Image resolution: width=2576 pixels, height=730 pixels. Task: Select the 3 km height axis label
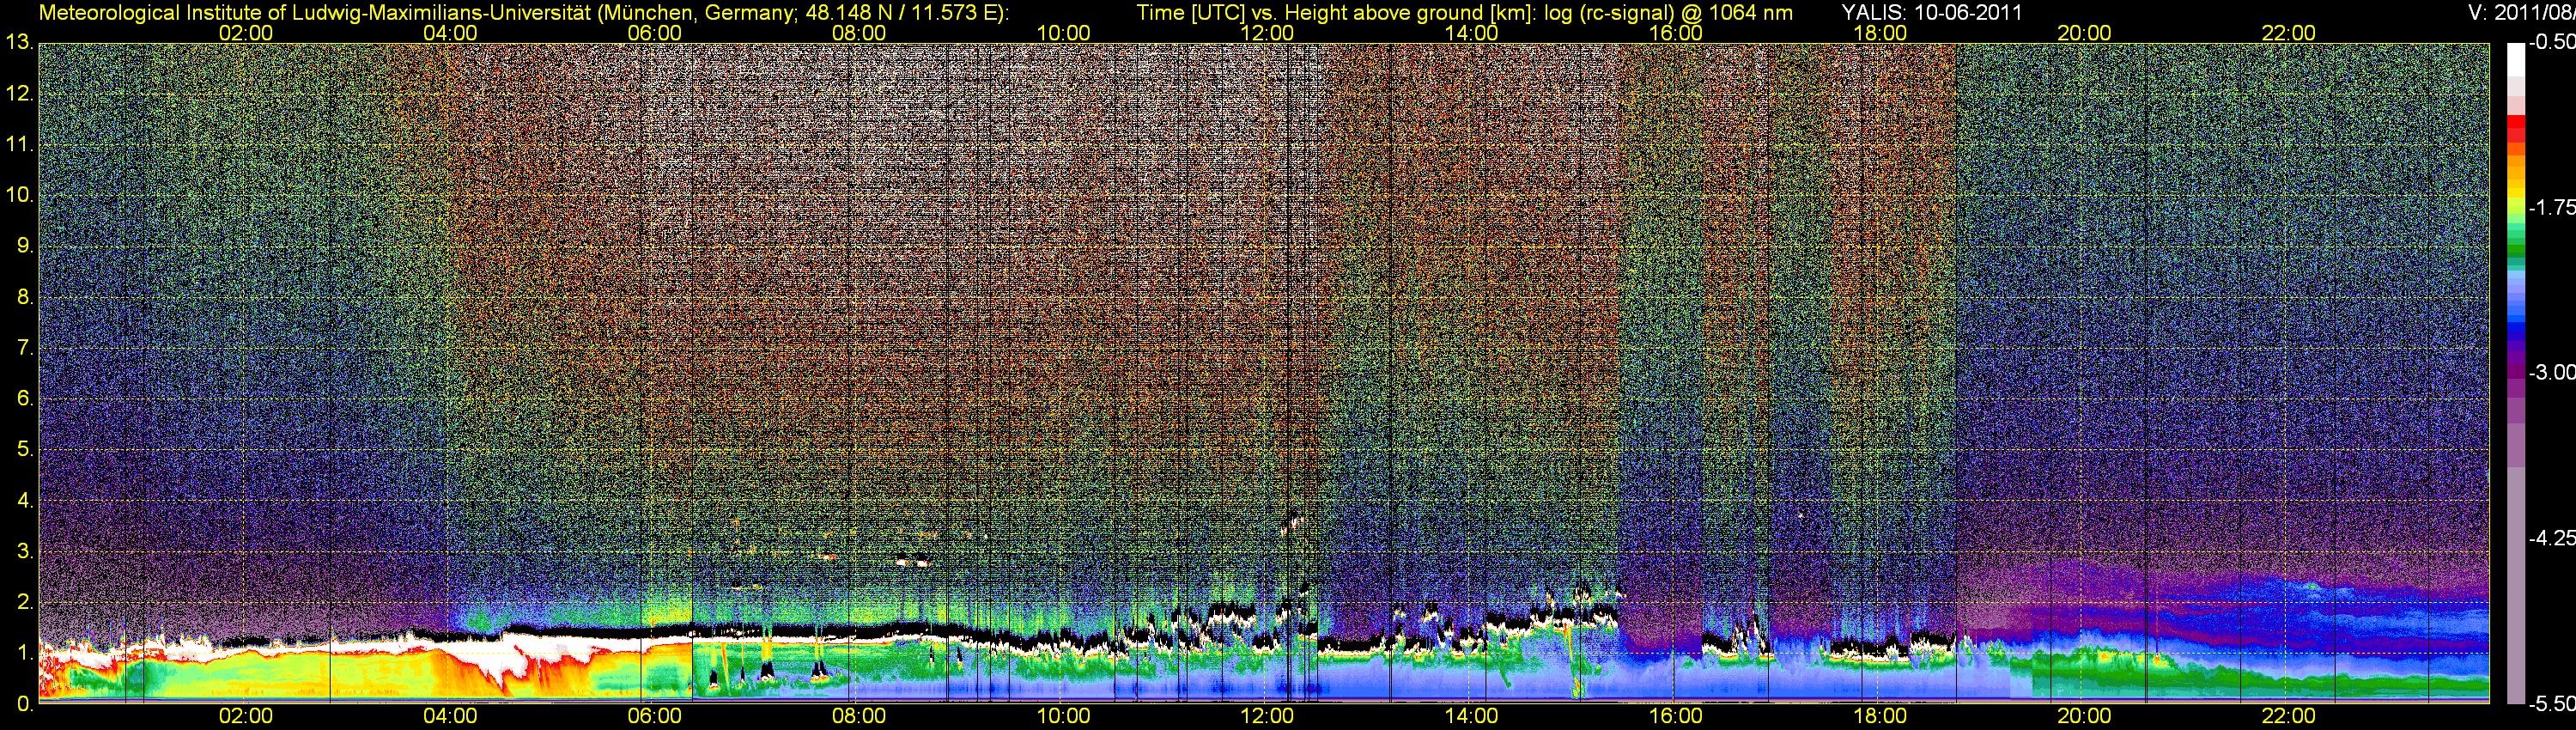tap(24, 551)
